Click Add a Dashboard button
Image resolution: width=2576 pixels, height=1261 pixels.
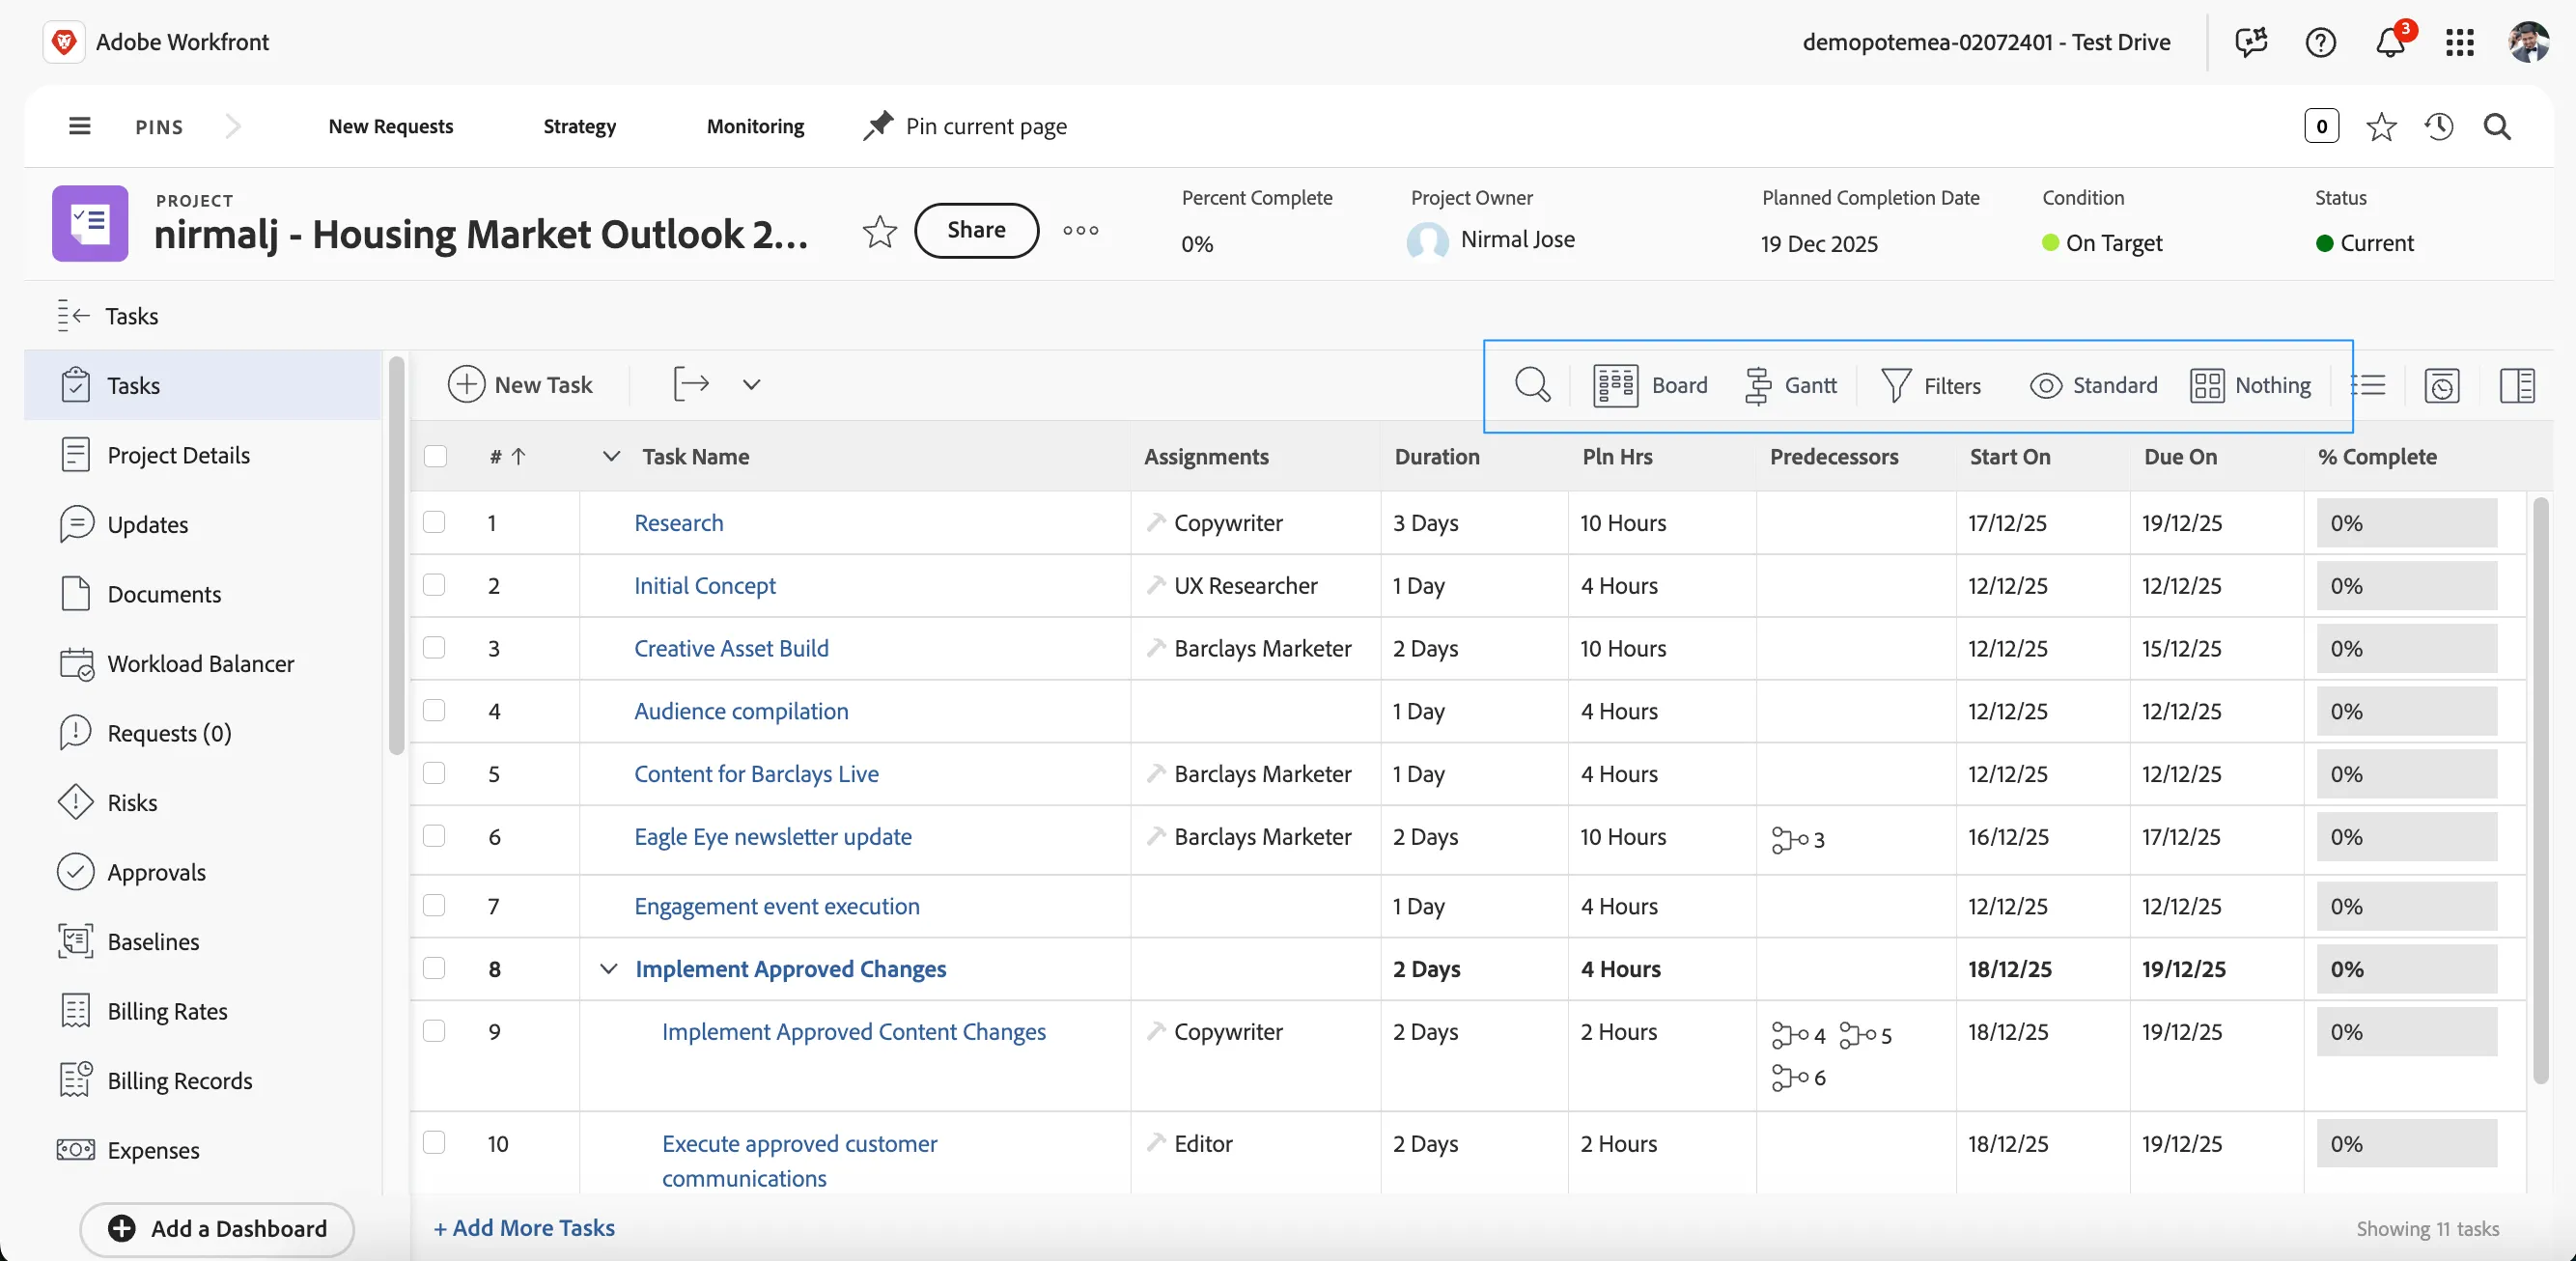click(x=217, y=1228)
